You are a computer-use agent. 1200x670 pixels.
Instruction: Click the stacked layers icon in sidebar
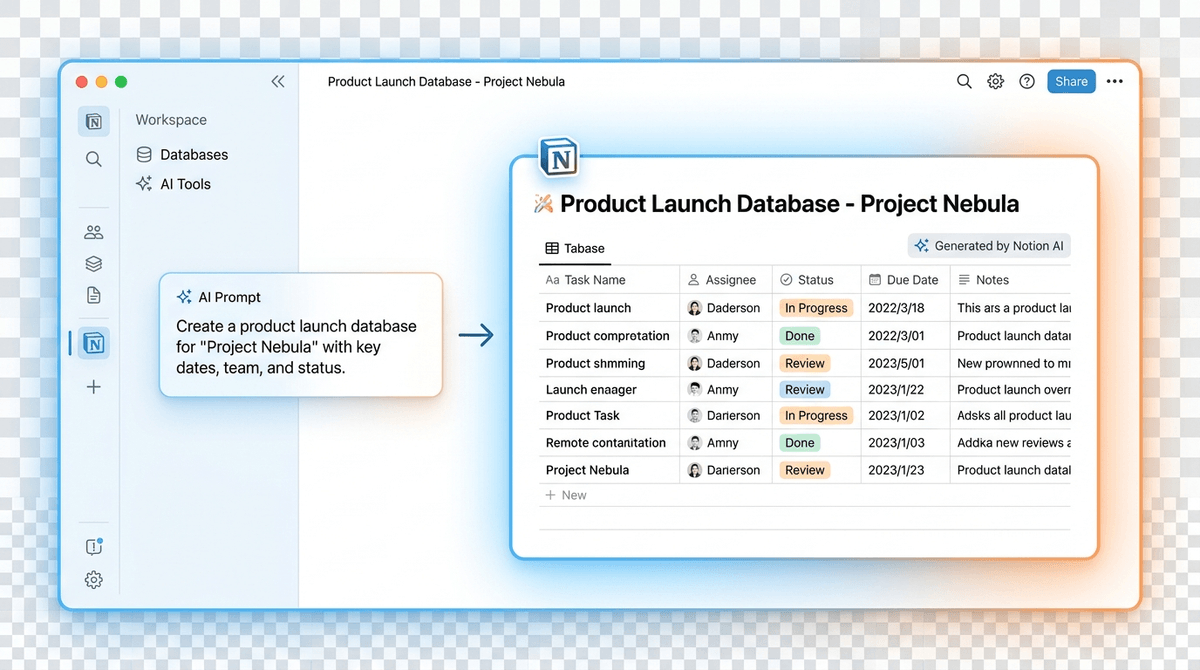click(93, 264)
